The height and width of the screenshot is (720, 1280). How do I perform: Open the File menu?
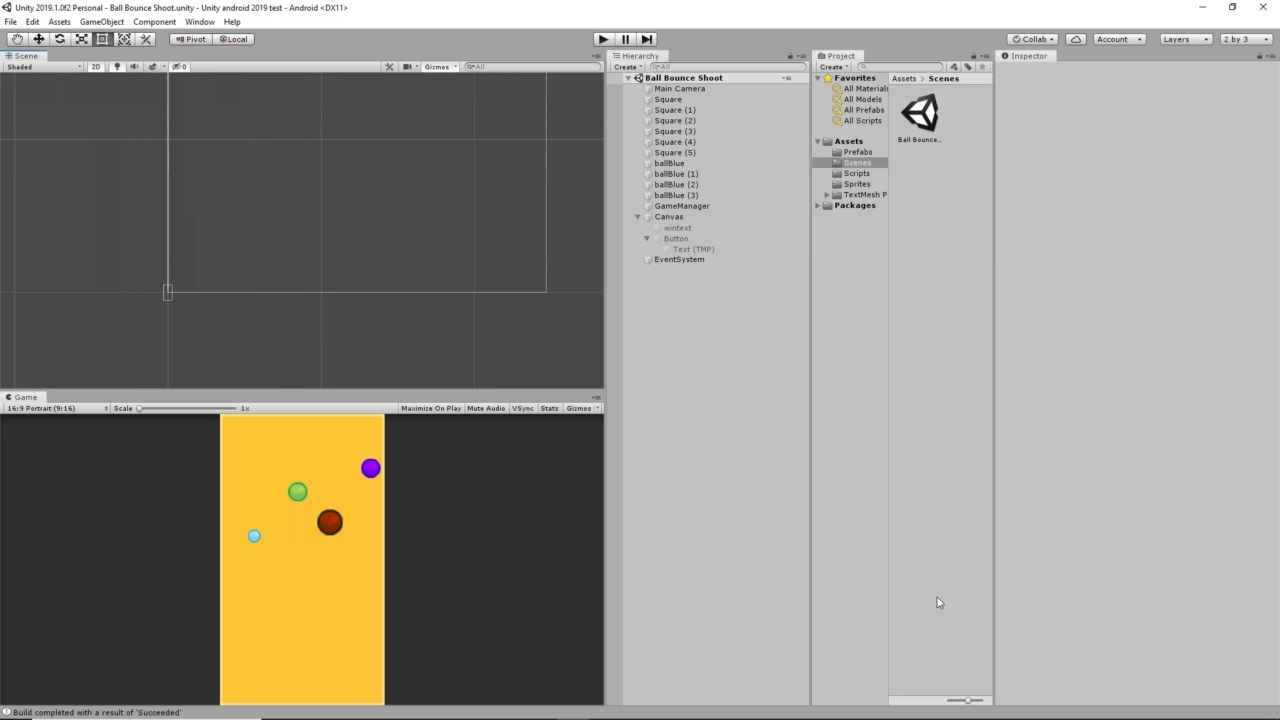(x=11, y=22)
